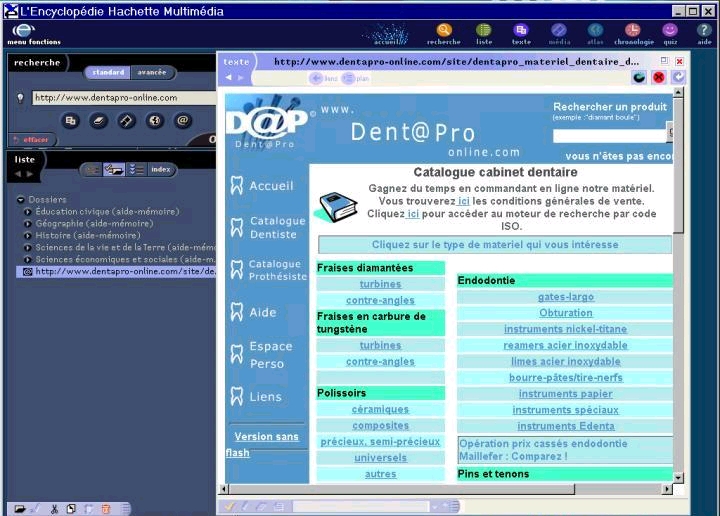Switch liste to sorted list view mode

(x=136, y=170)
